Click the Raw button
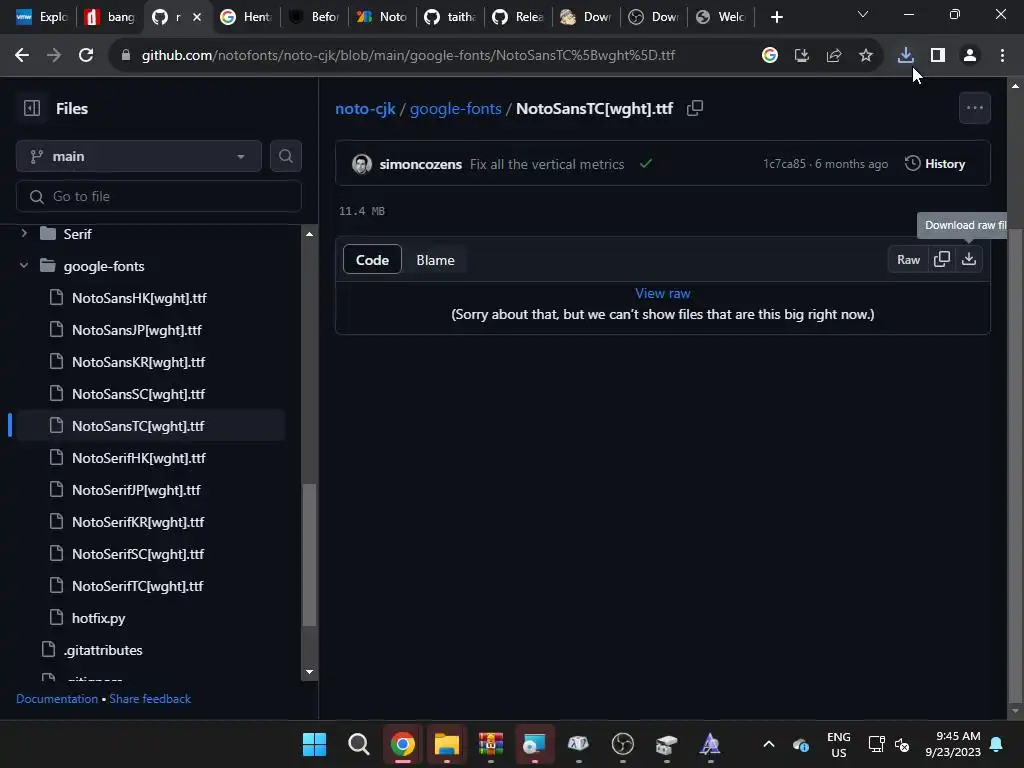Image resolution: width=1024 pixels, height=768 pixels. click(x=908, y=259)
